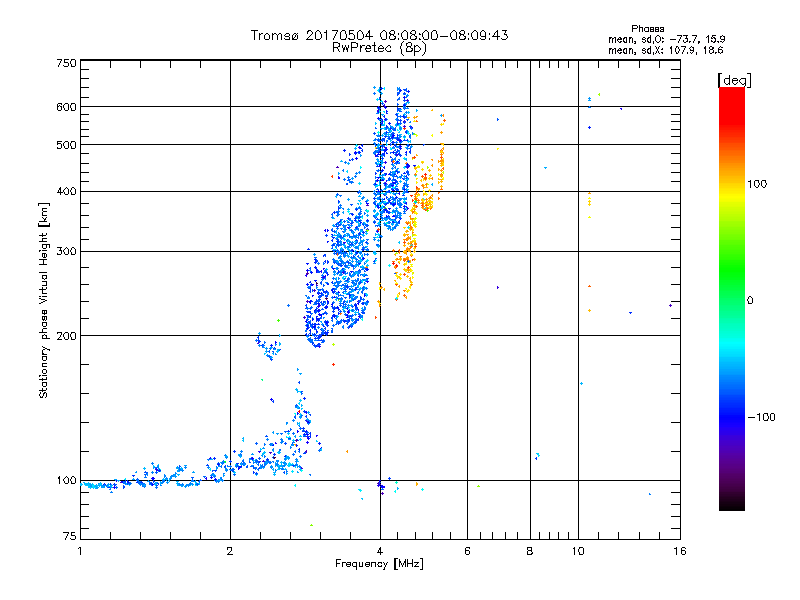Click the y-axis tick label '100'

tap(66, 481)
